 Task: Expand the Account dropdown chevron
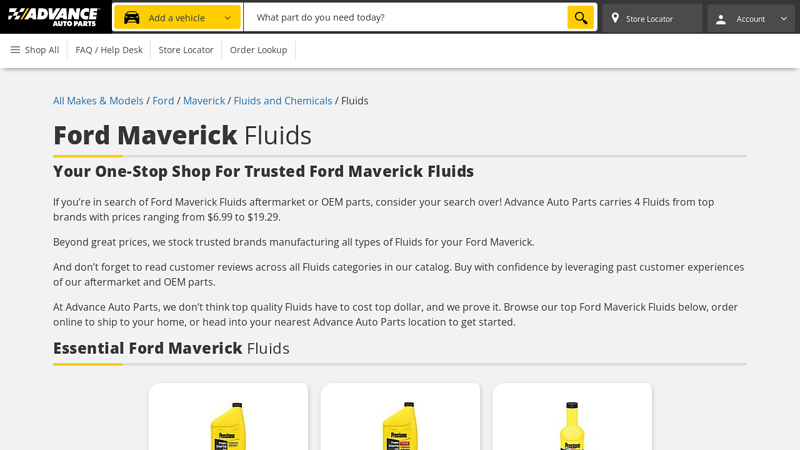(784, 19)
